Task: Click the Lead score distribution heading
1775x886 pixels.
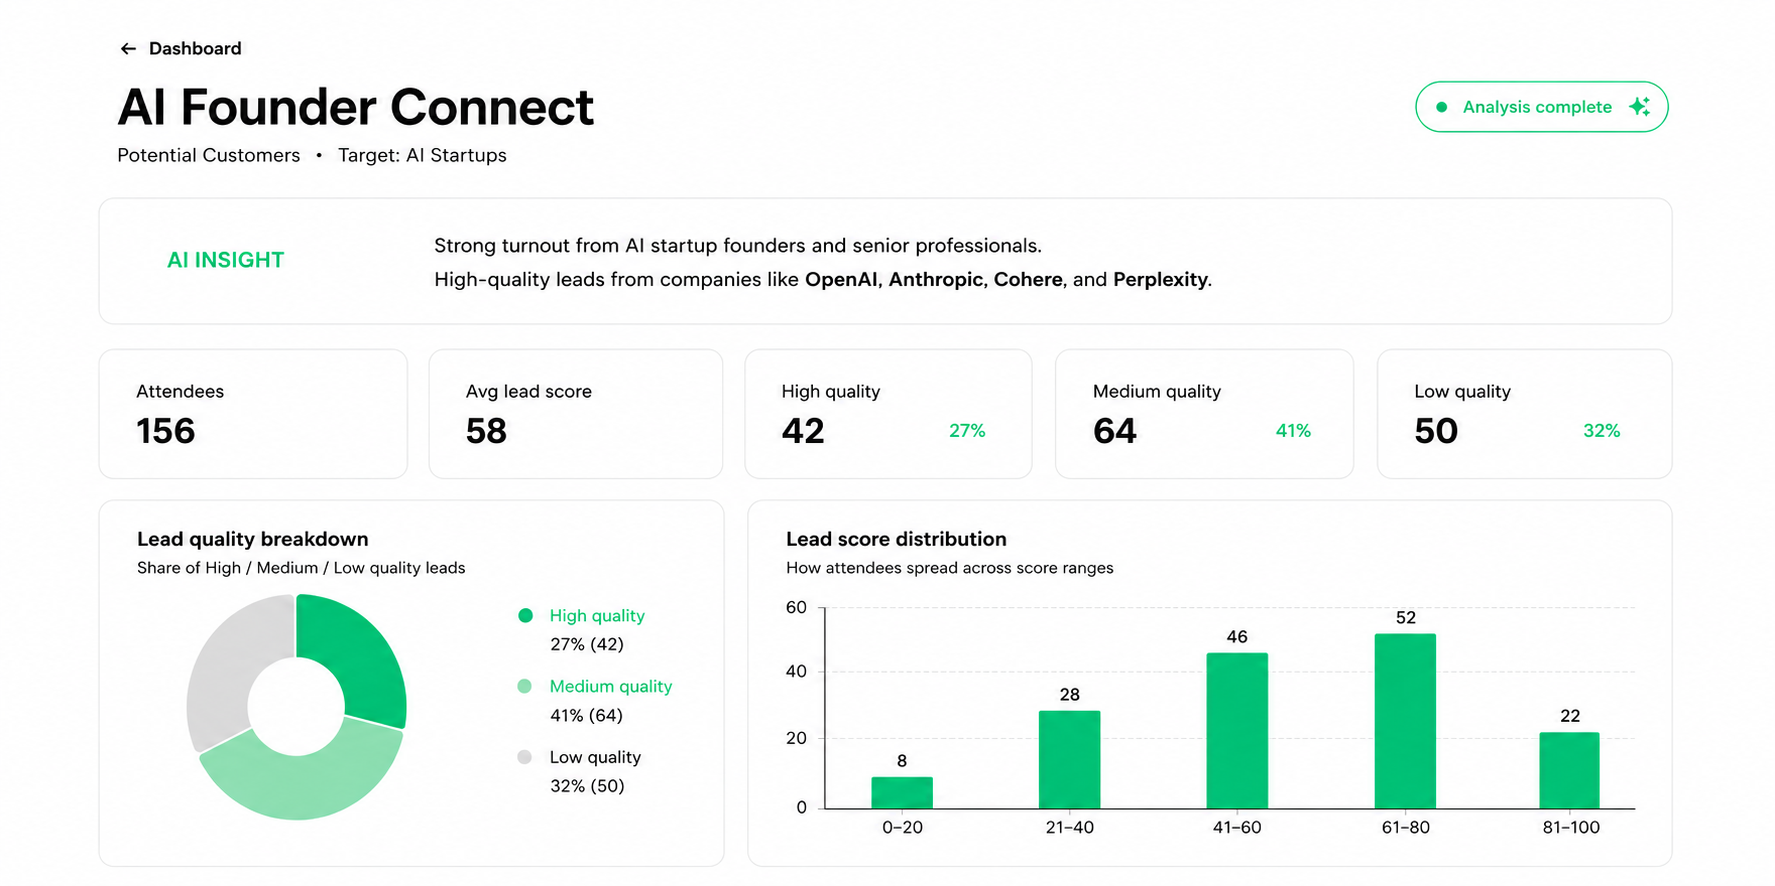Action: click(x=896, y=539)
